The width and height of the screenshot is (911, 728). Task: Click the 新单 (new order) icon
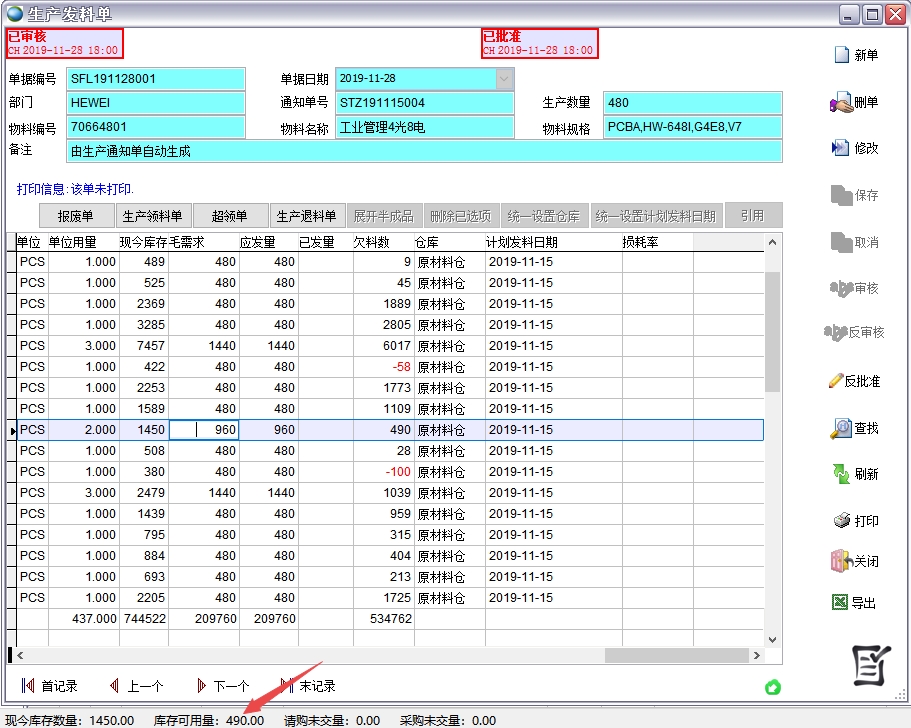pos(842,55)
